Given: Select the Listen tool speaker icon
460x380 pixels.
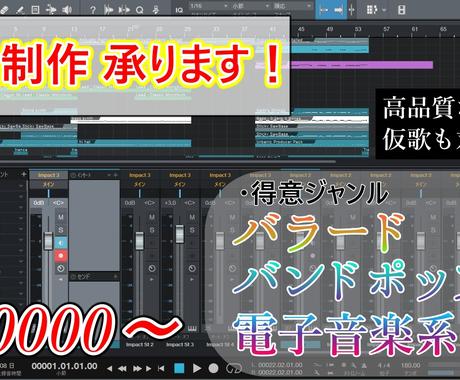Looking at the screenshot, I should point(67,10).
